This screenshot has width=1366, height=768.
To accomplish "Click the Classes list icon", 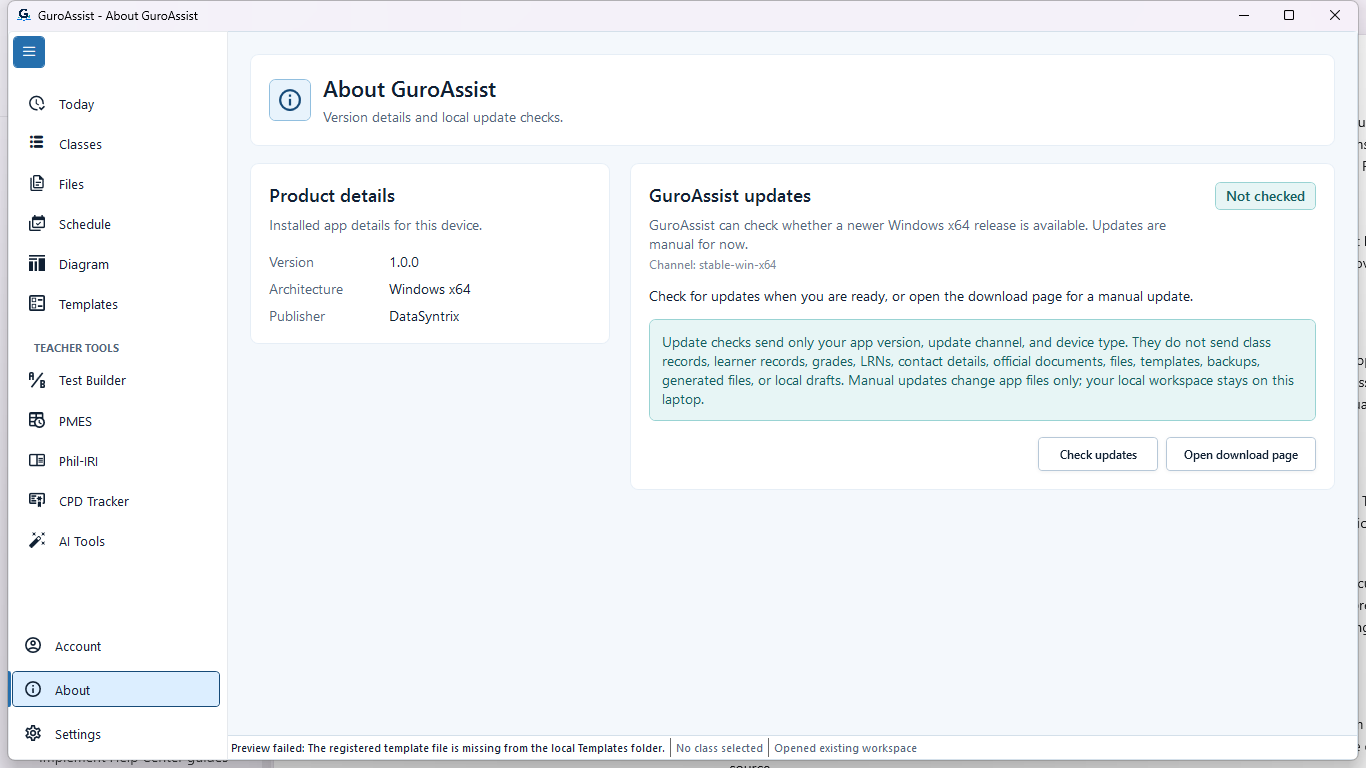I will click(37, 143).
